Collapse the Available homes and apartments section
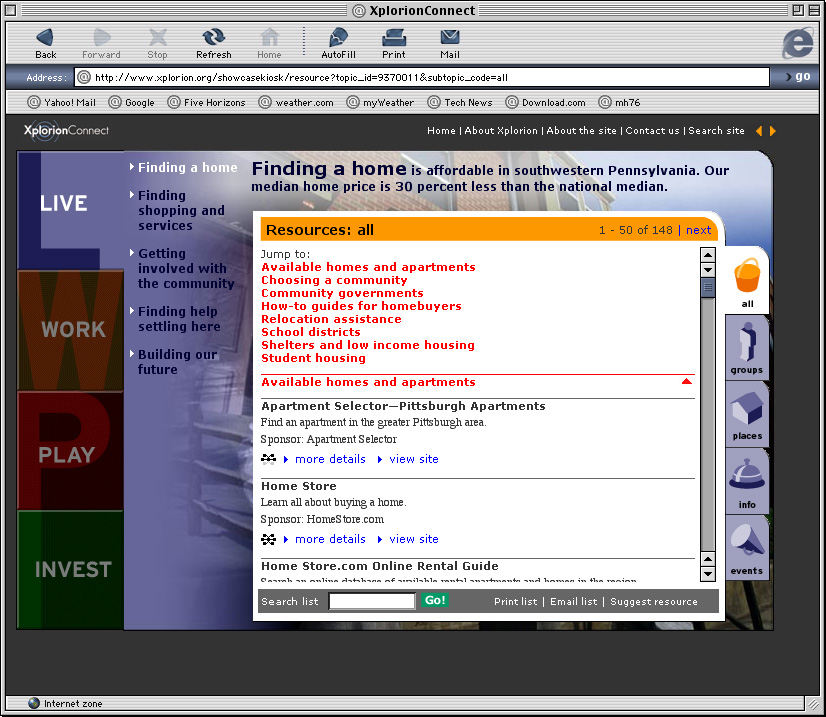Viewport: 826px width, 717px height. coord(686,382)
